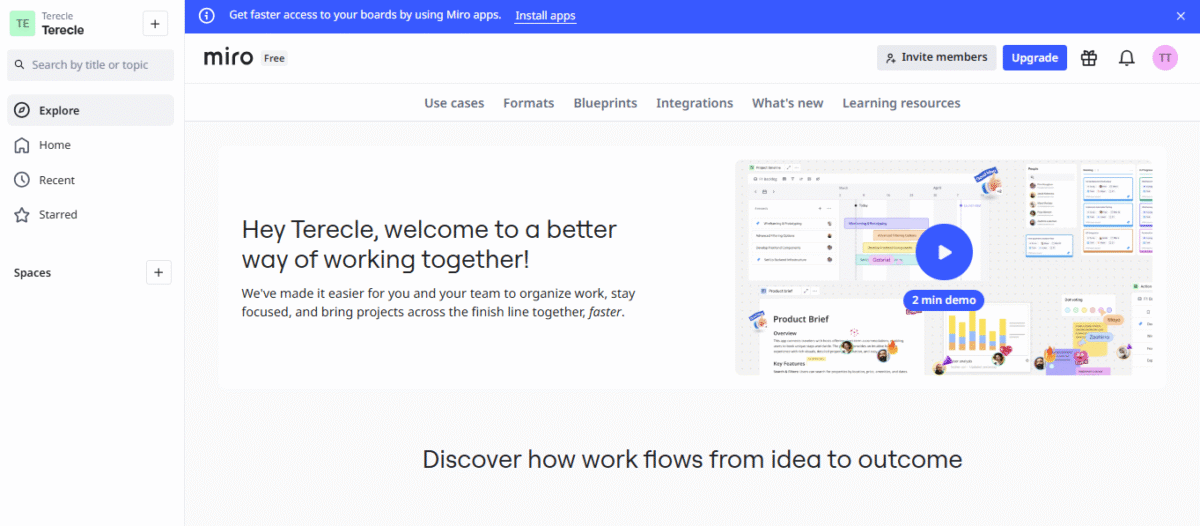Open the Integrations tab

pyautogui.click(x=694, y=103)
